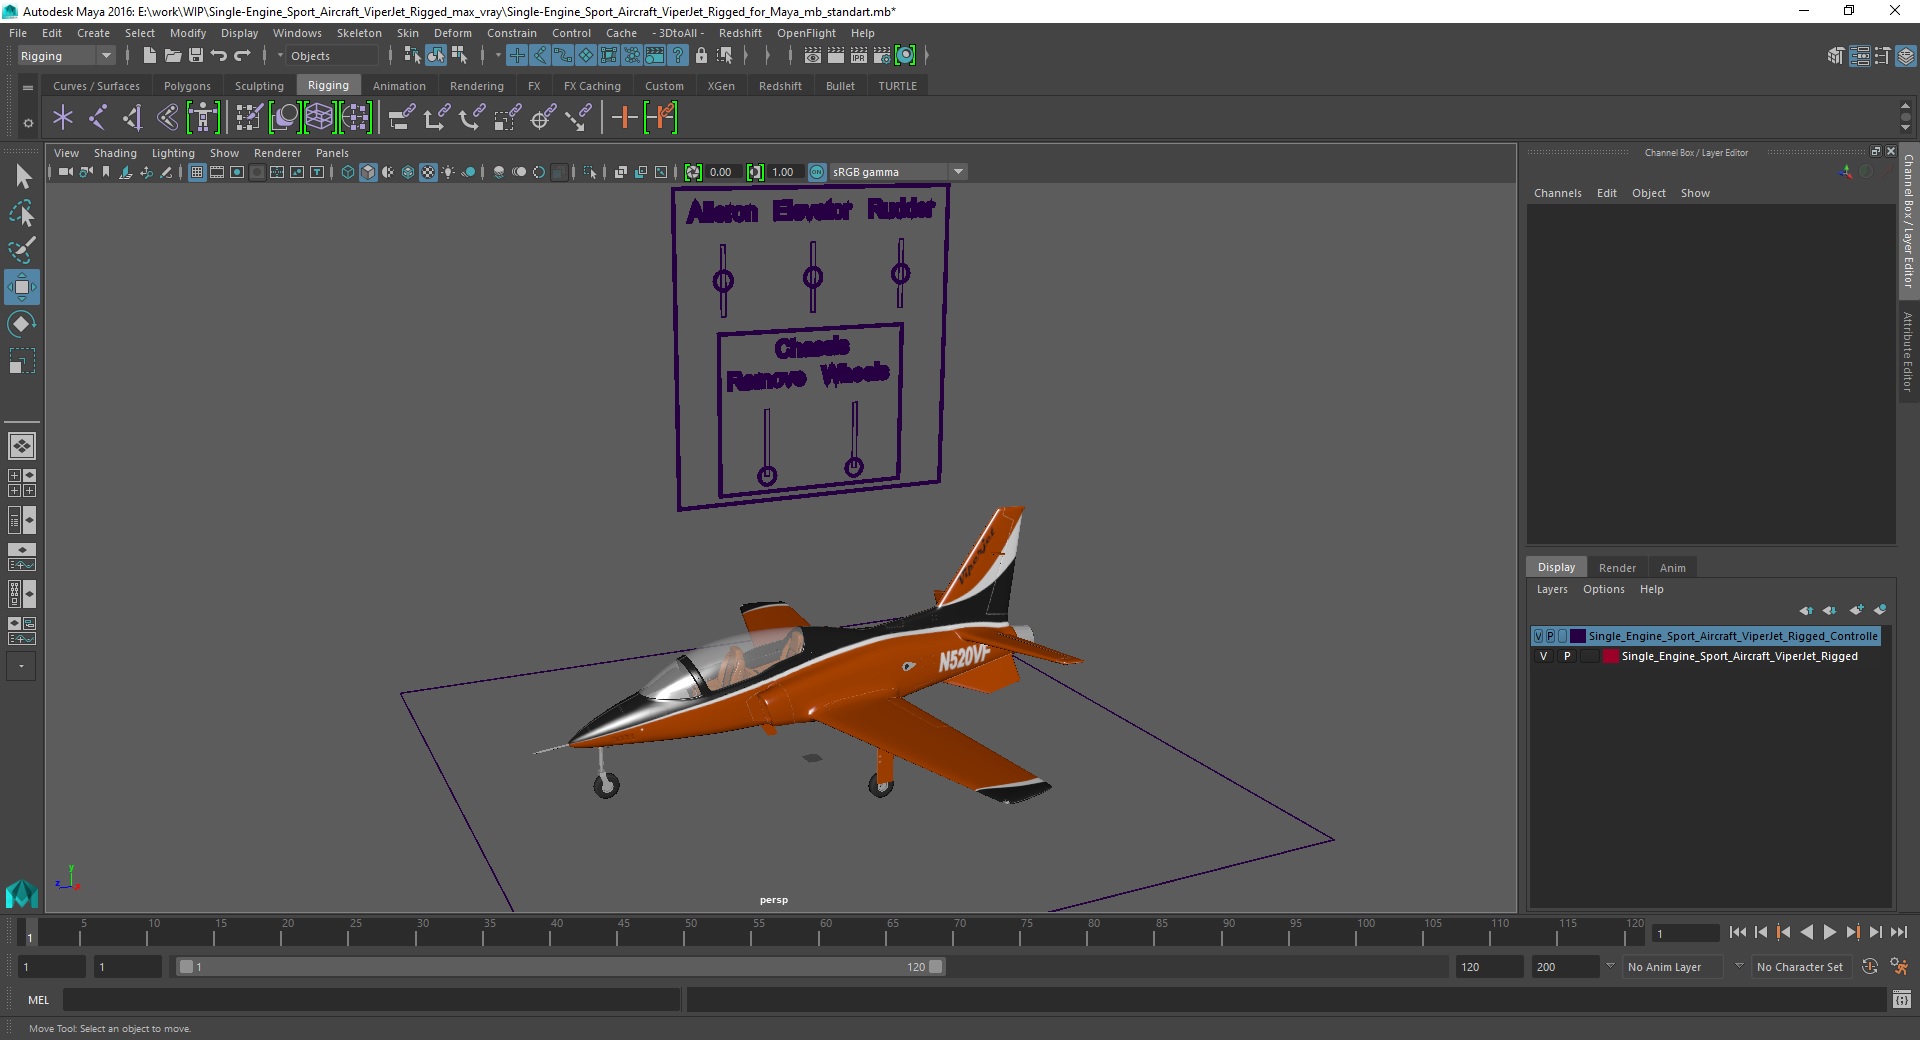Toggle viewport gamma color management
The image size is (1920, 1040).
point(817,172)
